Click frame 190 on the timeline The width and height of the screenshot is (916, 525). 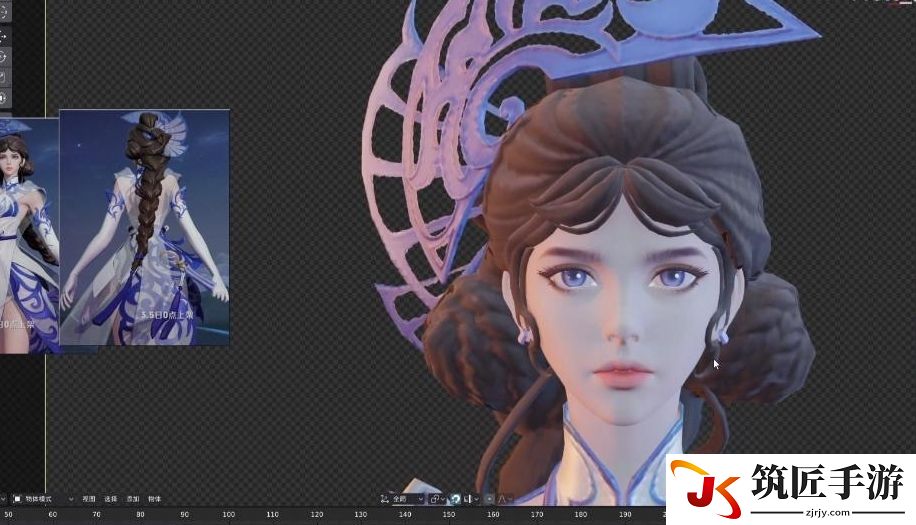point(625,514)
